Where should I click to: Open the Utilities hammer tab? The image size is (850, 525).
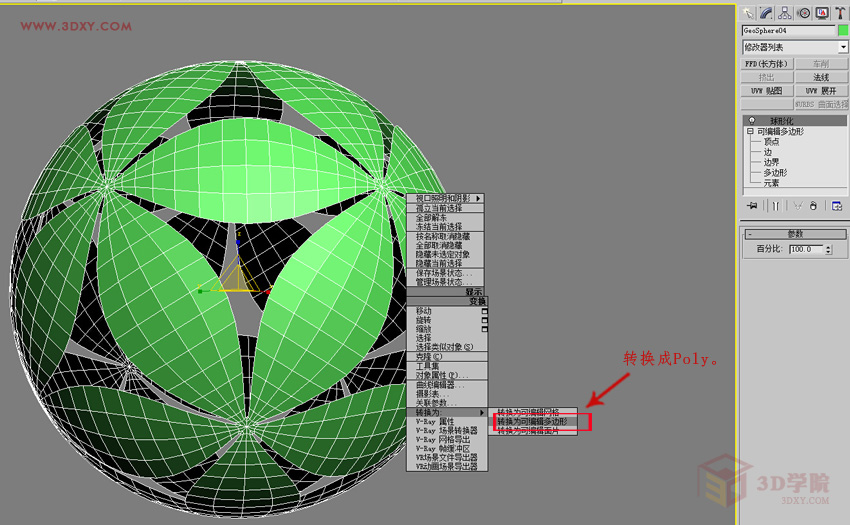[x=840, y=13]
